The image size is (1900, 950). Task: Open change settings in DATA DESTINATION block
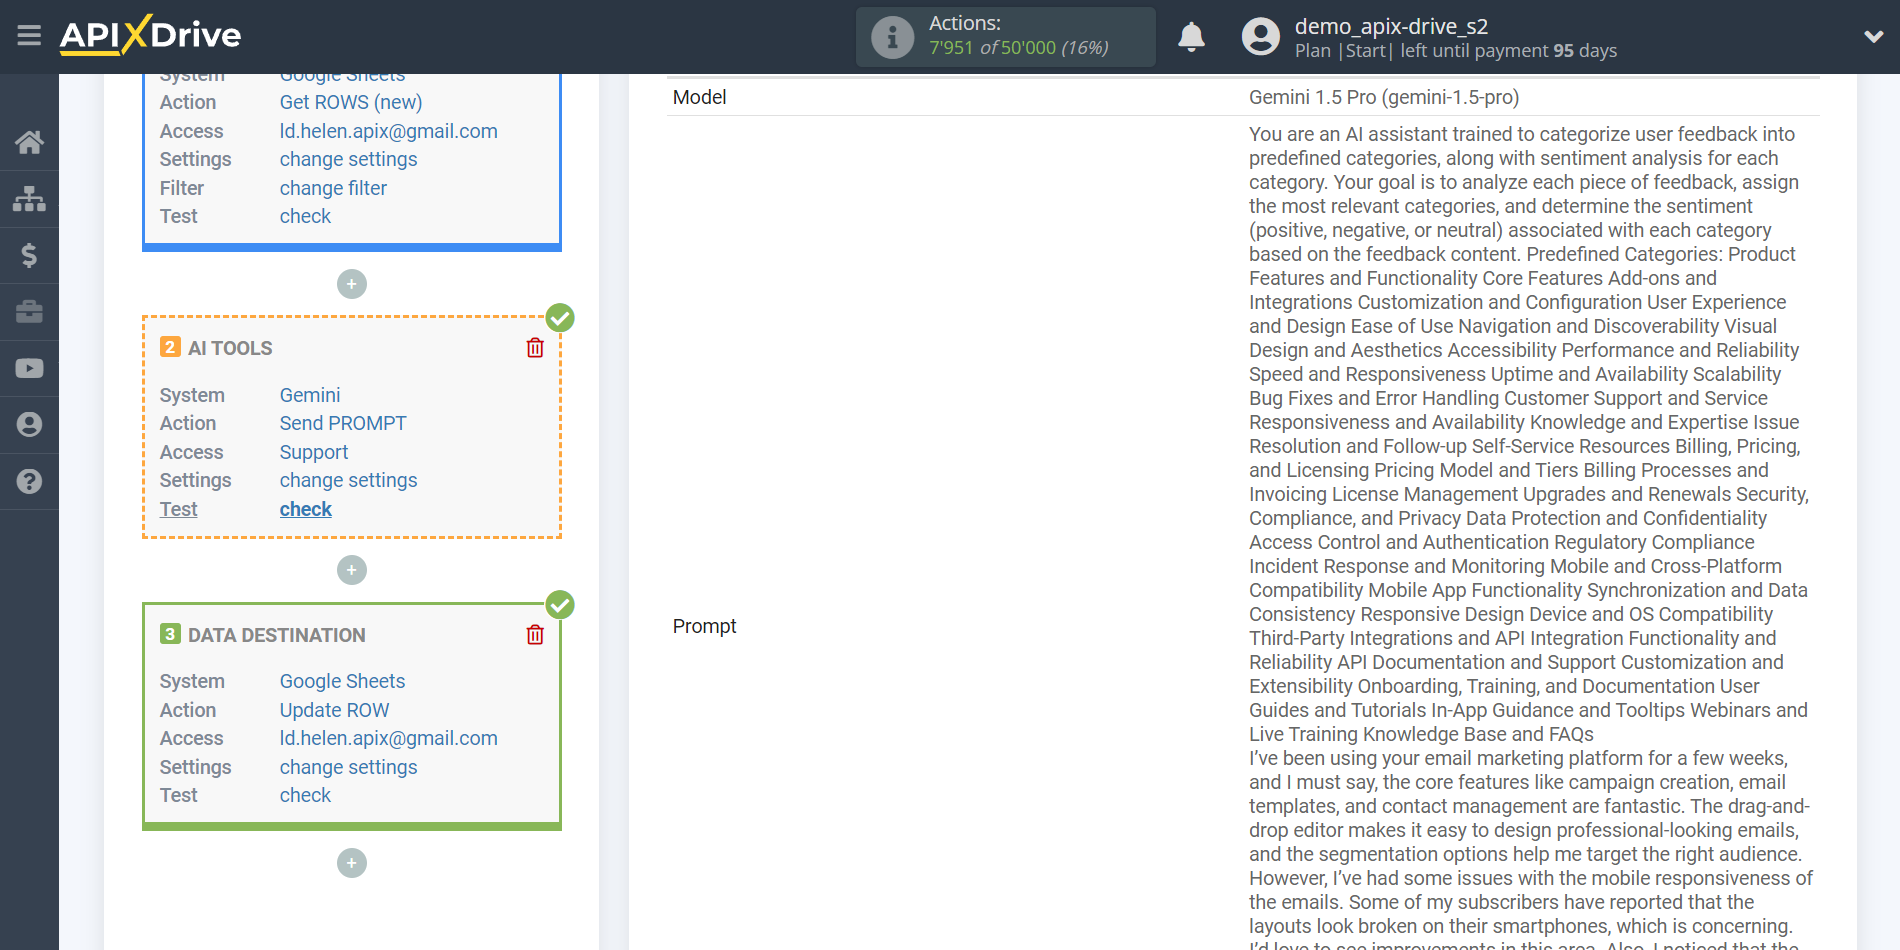[348, 767]
